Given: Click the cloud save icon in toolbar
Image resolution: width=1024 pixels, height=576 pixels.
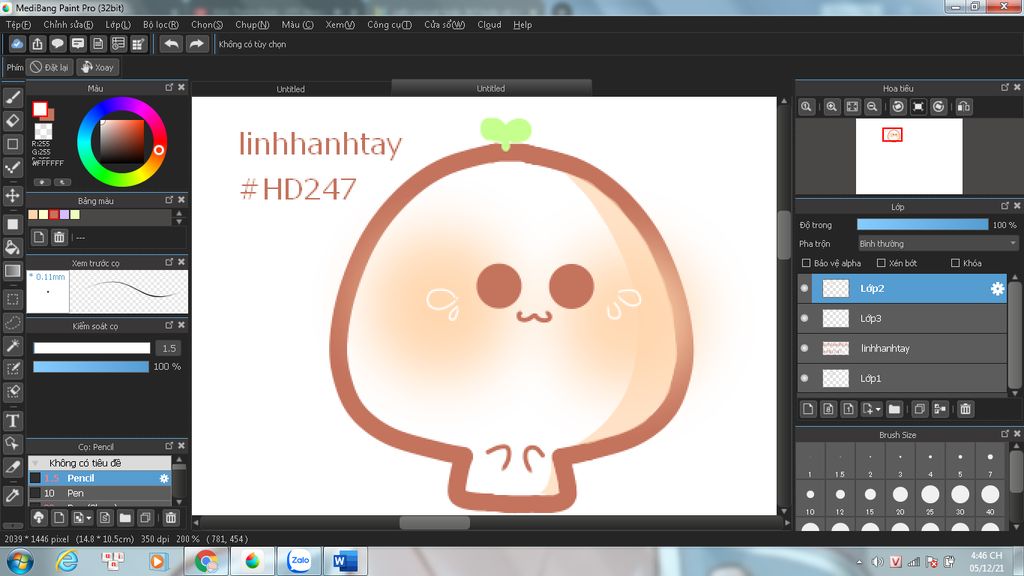Looking at the screenshot, I should [x=17, y=44].
